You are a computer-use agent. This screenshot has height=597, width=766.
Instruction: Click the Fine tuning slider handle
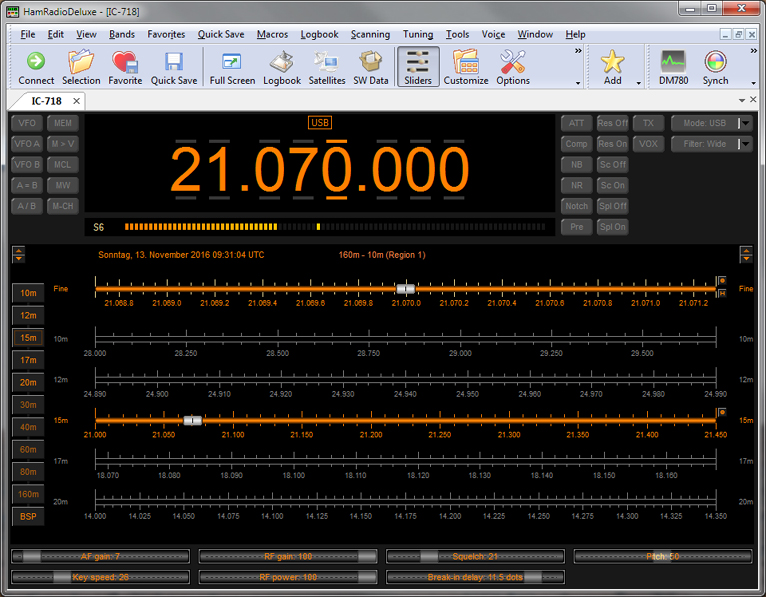(405, 289)
